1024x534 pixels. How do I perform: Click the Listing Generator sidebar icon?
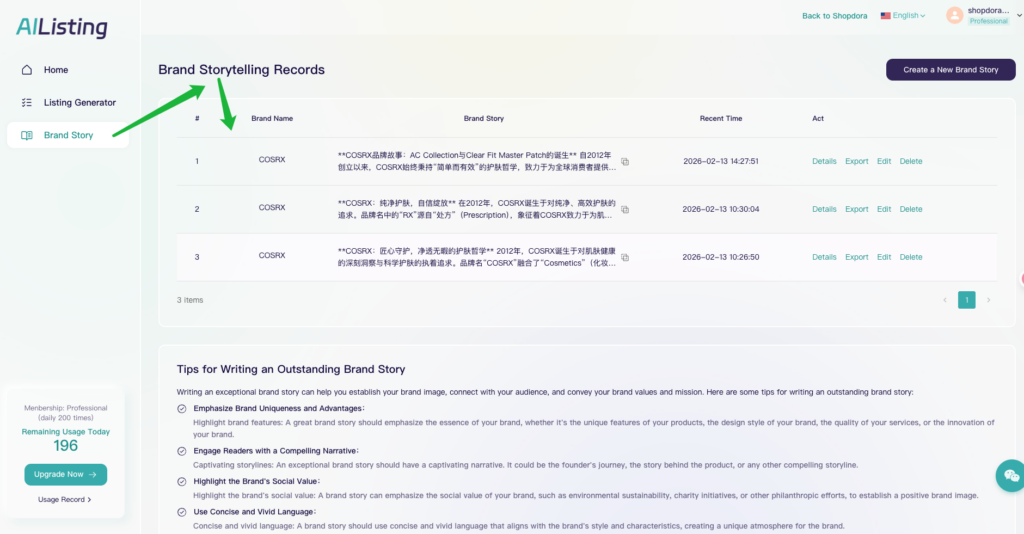click(27, 103)
